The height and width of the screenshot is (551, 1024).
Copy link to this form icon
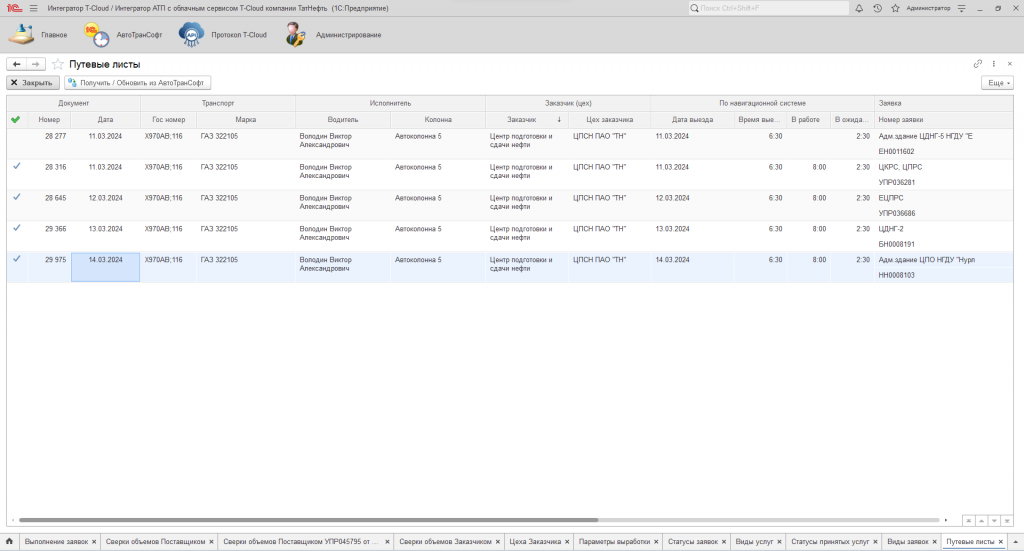[978, 64]
